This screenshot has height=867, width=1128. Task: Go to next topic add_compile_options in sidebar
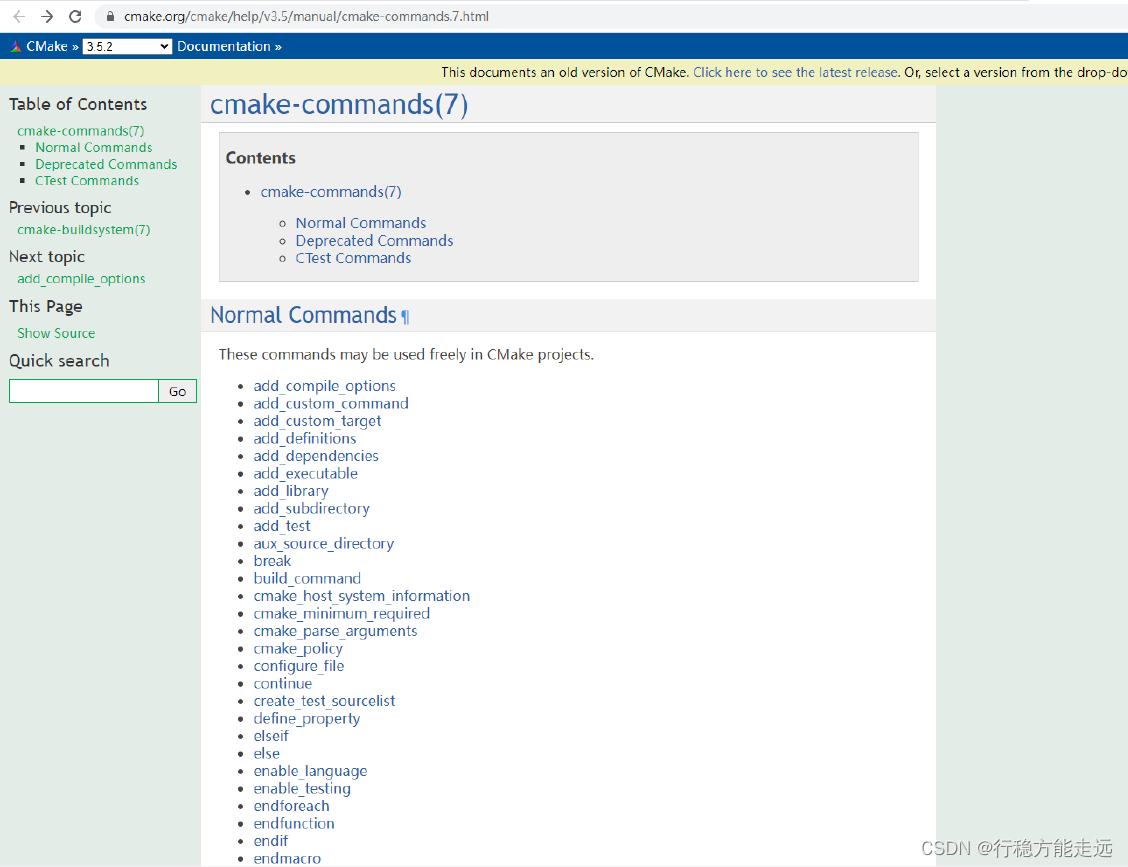coord(81,278)
